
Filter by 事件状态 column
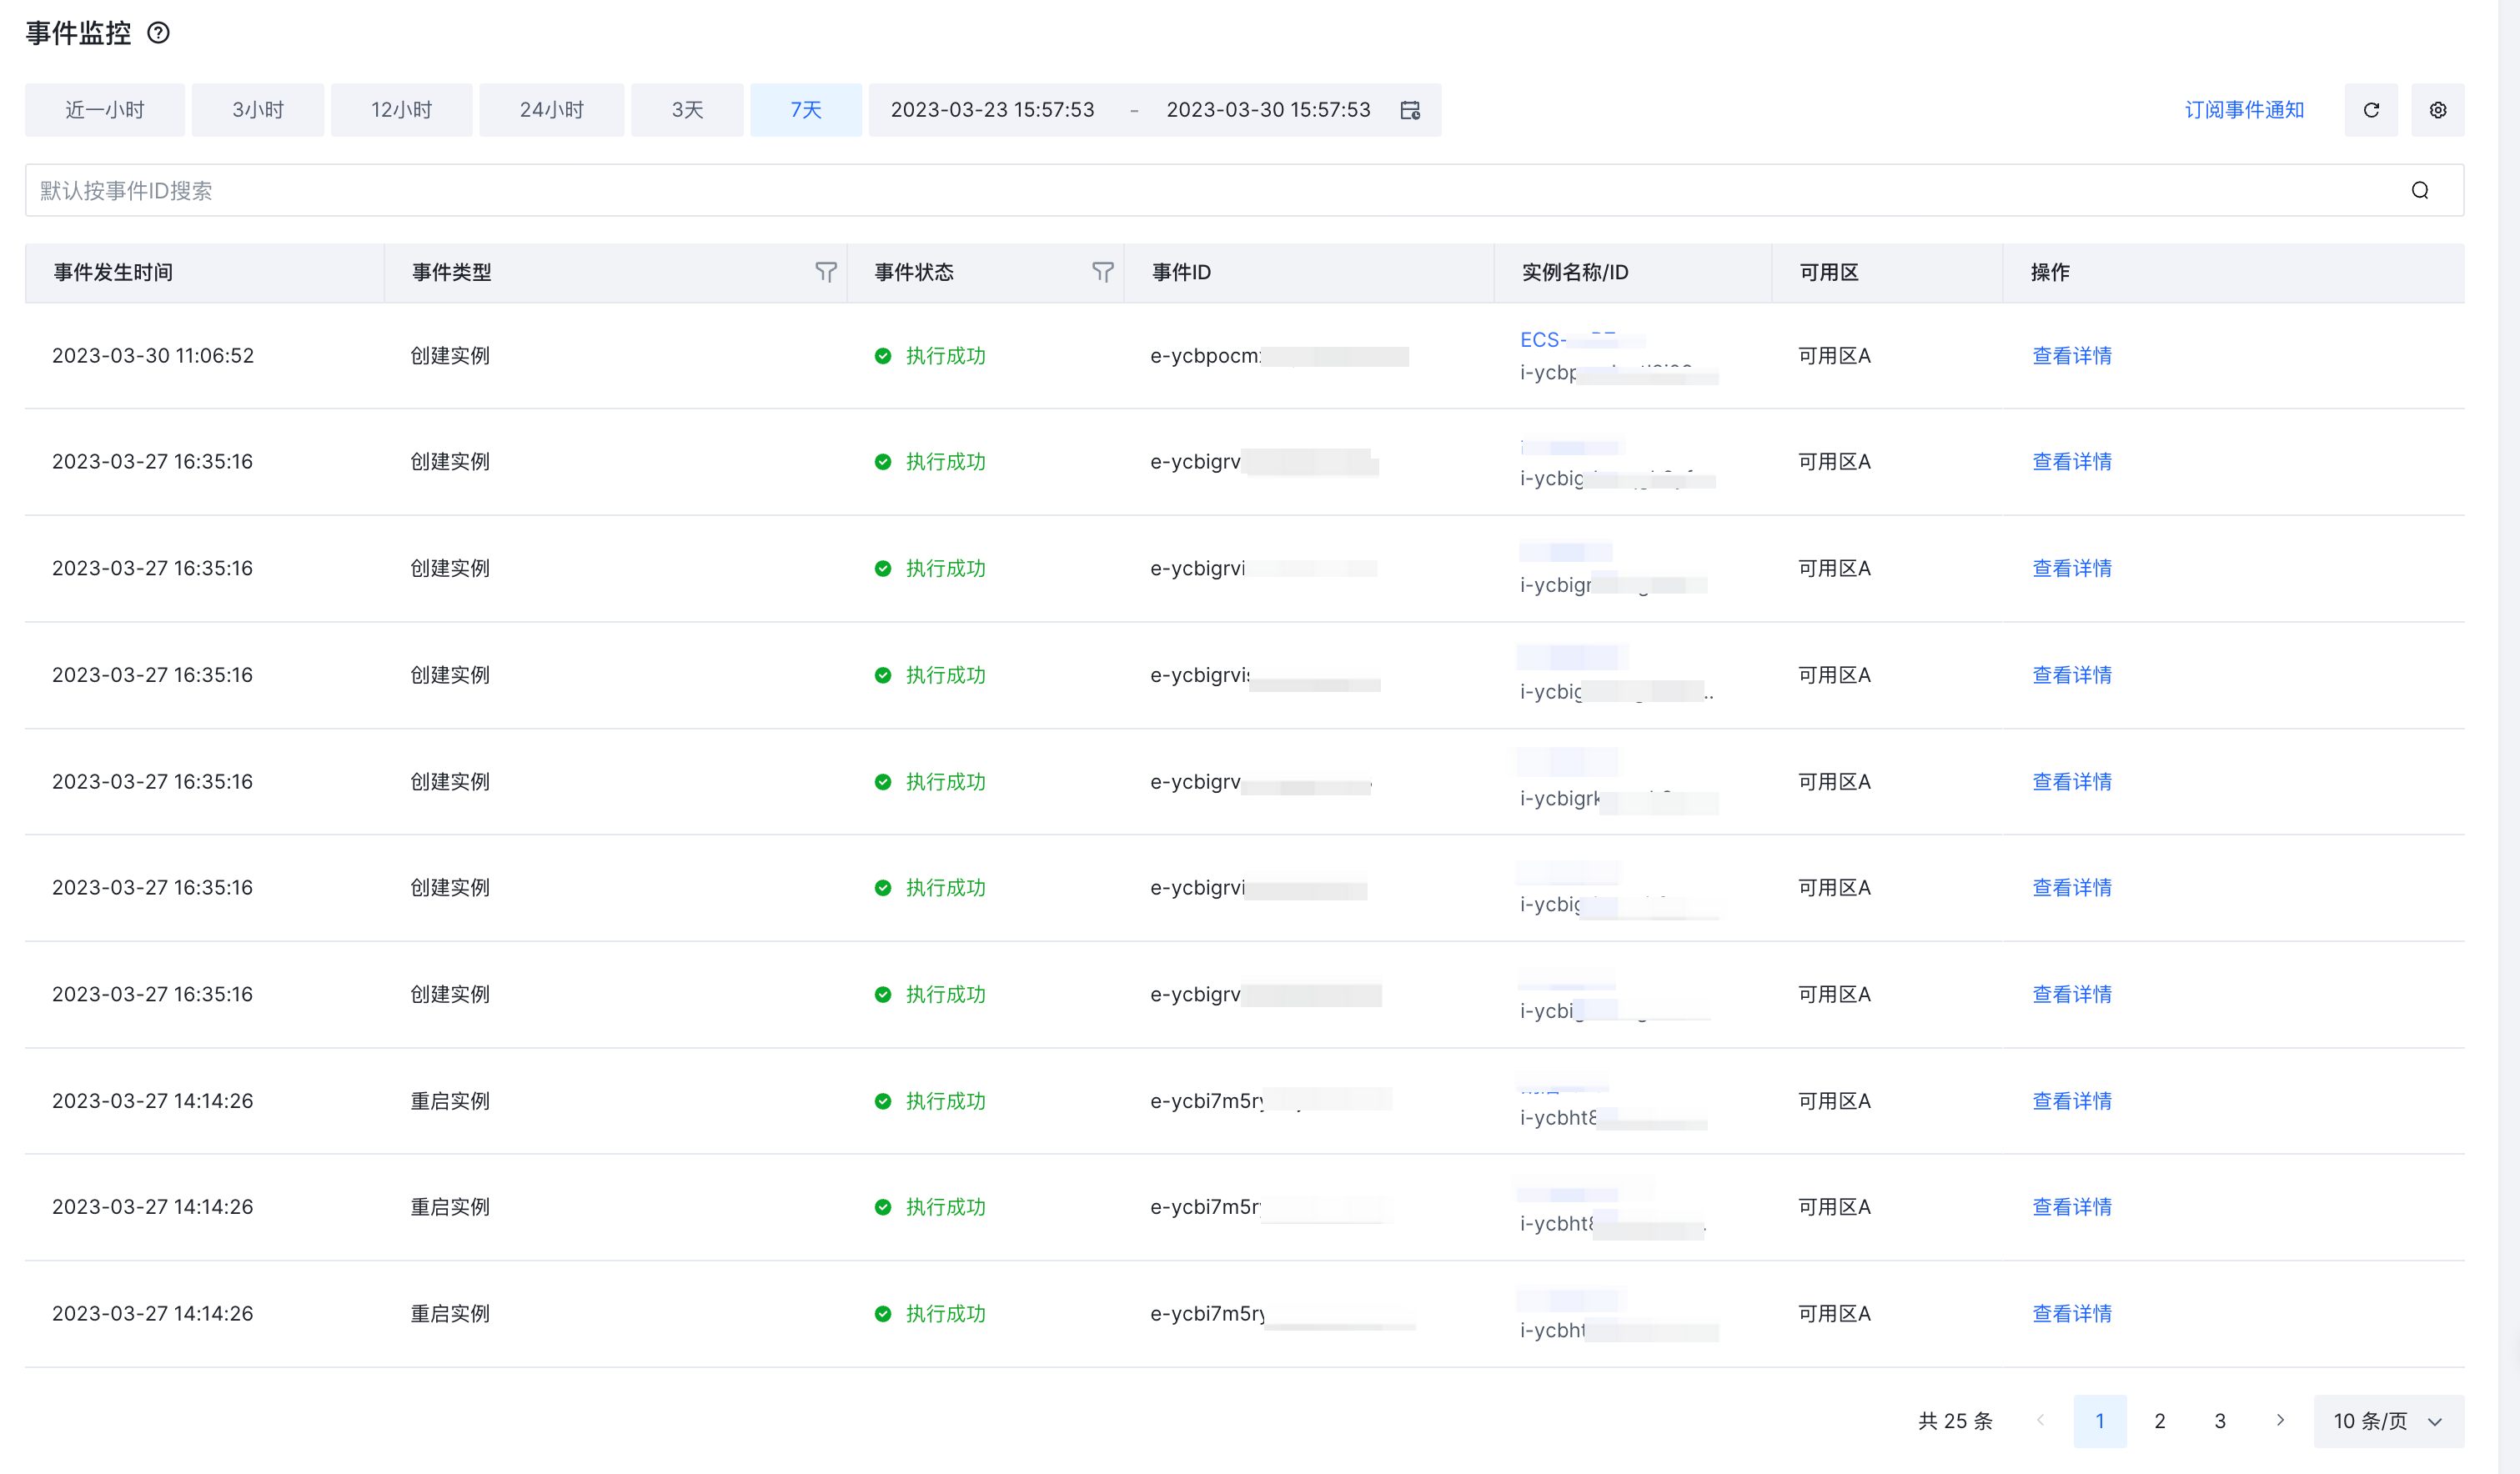(1102, 272)
